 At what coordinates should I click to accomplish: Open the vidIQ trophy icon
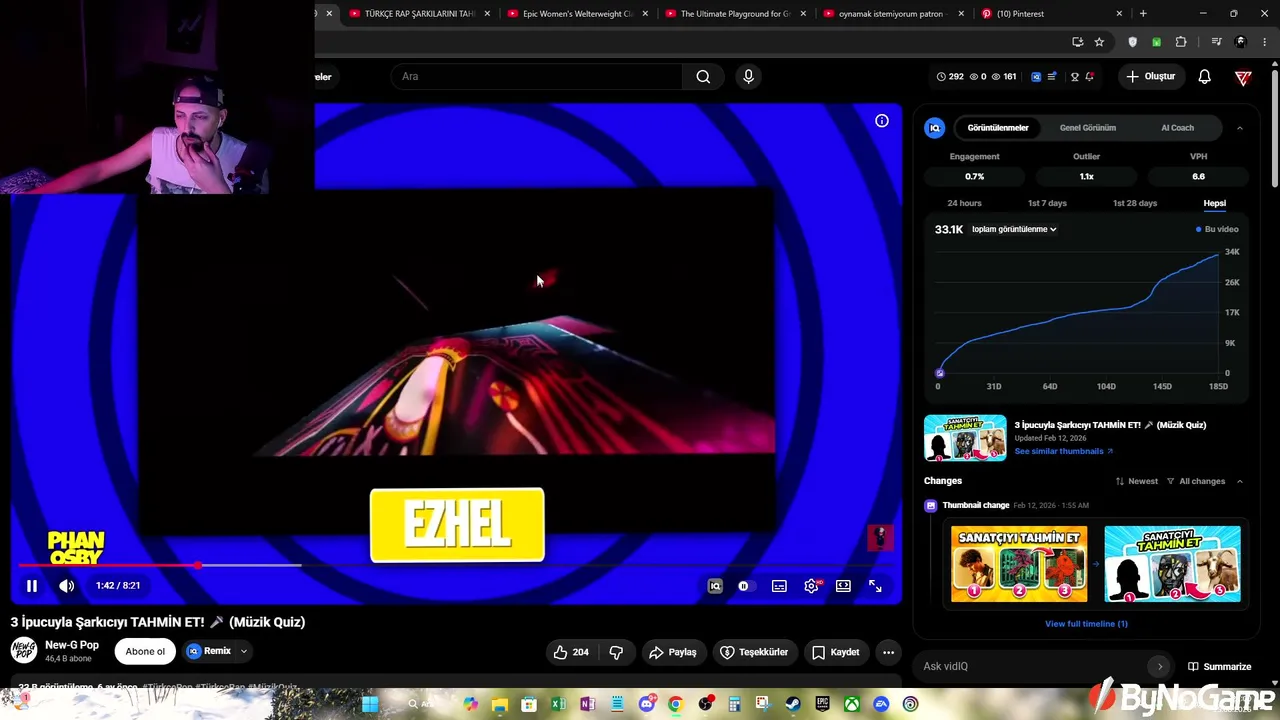[1075, 77]
